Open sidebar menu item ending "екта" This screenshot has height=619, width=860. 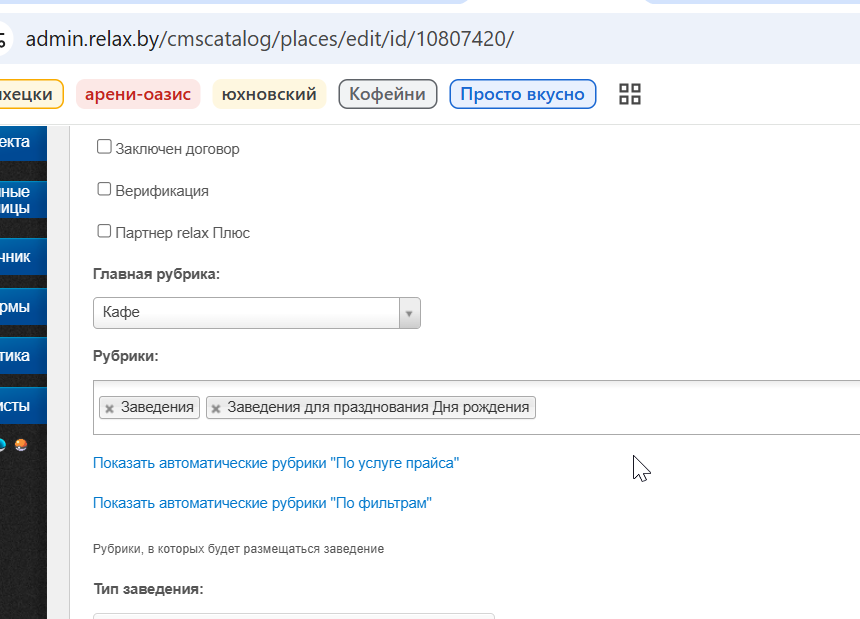click(23, 142)
